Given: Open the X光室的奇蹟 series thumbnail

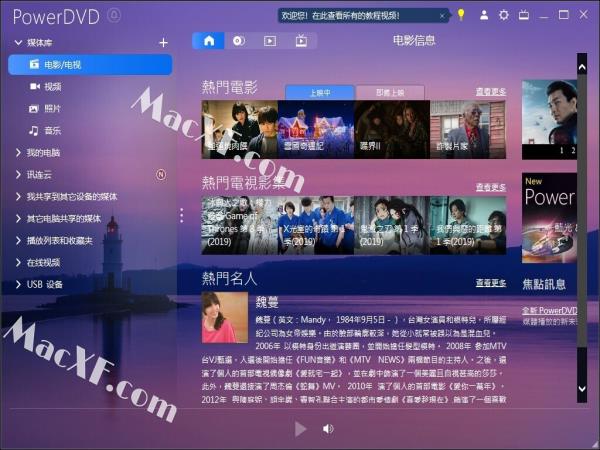Looking at the screenshot, I should [316, 225].
